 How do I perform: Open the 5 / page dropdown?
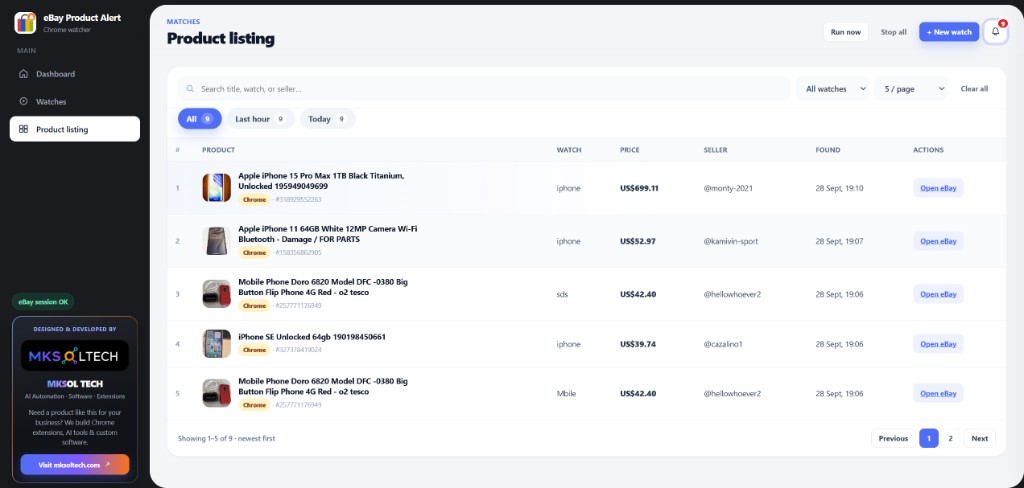[x=910, y=89]
